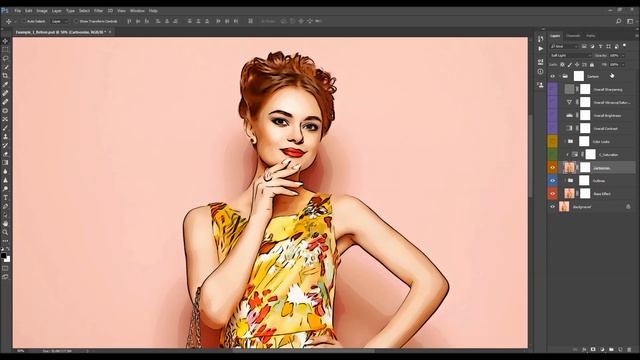Hide the Outlines group
640x360 pixels.
[553, 180]
